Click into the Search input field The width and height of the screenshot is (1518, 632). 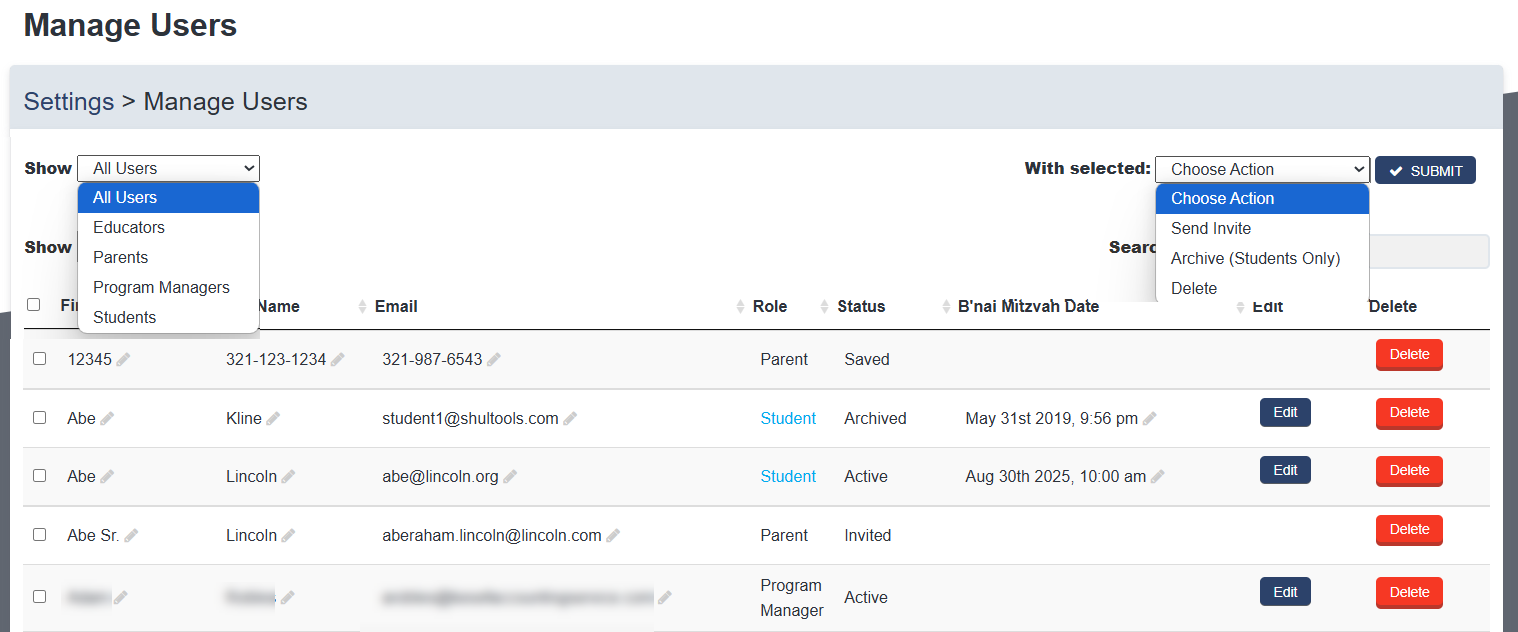[1428, 252]
